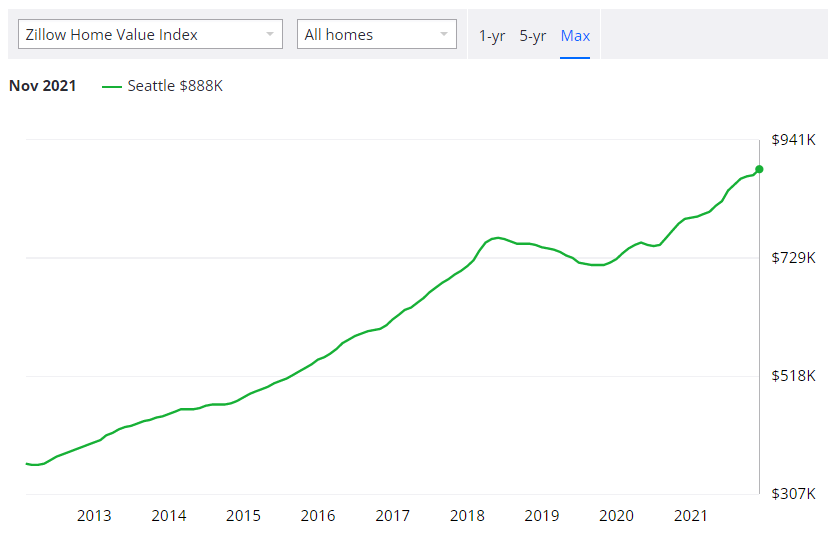Click the 2021 year label
828x541 pixels.
tap(691, 516)
